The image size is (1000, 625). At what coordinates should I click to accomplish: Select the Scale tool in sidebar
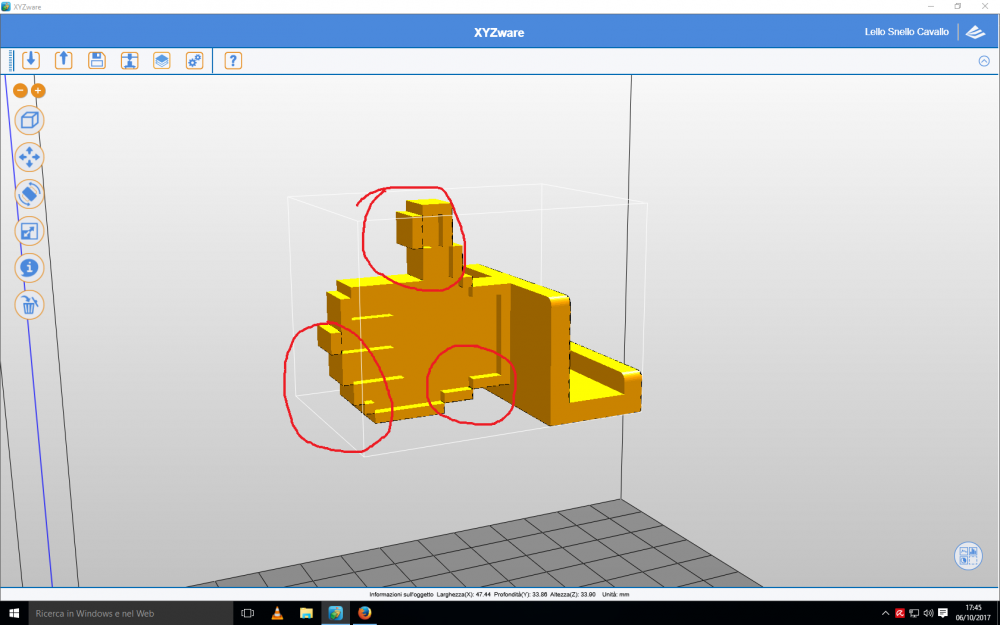click(x=30, y=231)
